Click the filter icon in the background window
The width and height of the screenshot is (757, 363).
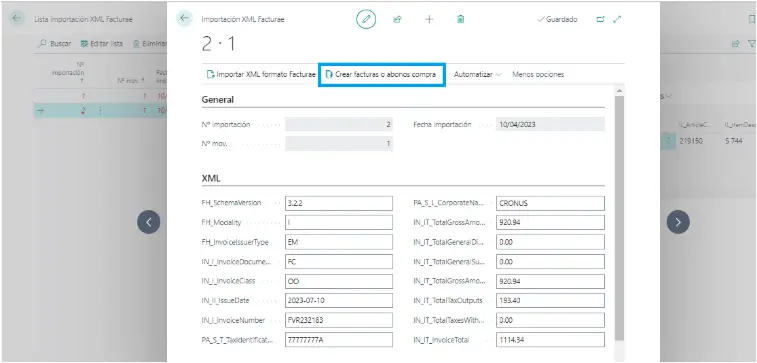tap(752, 44)
